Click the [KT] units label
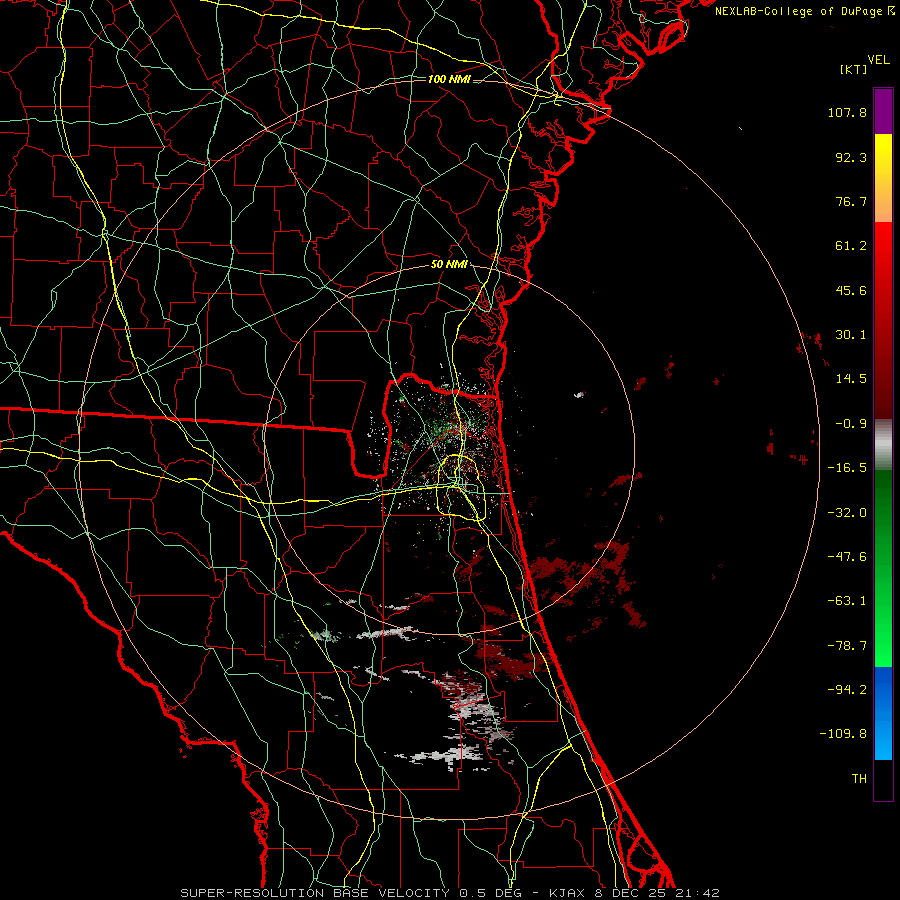Viewport: 900px width, 900px height. tap(853, 69)
